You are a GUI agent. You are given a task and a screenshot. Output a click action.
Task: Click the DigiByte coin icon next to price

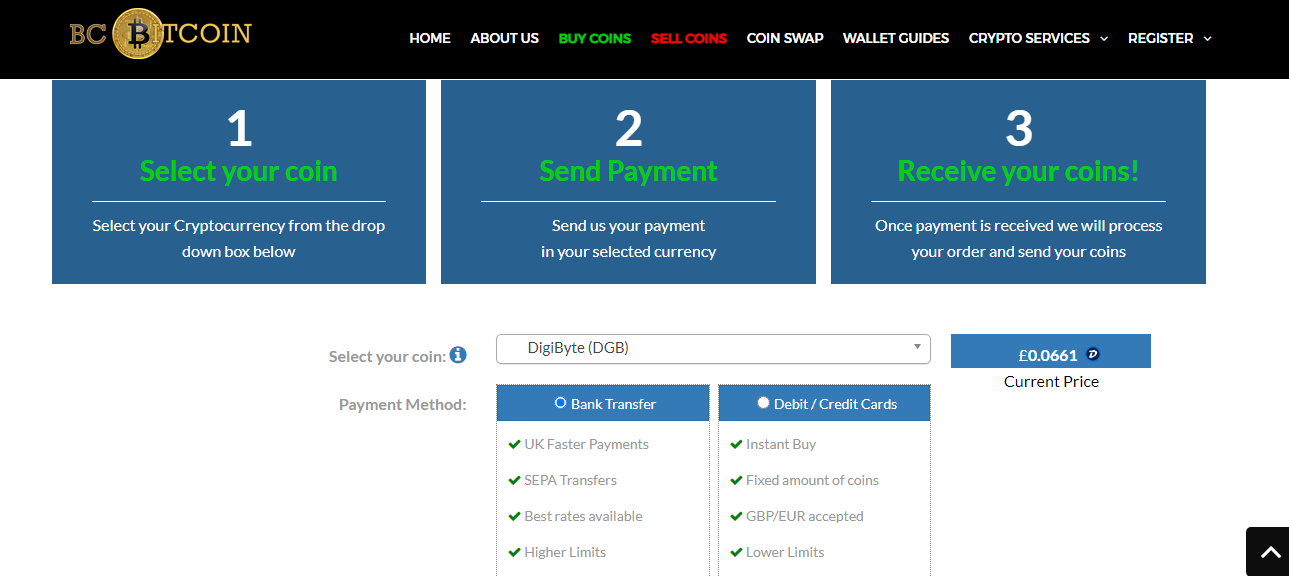click(1092, 354)
